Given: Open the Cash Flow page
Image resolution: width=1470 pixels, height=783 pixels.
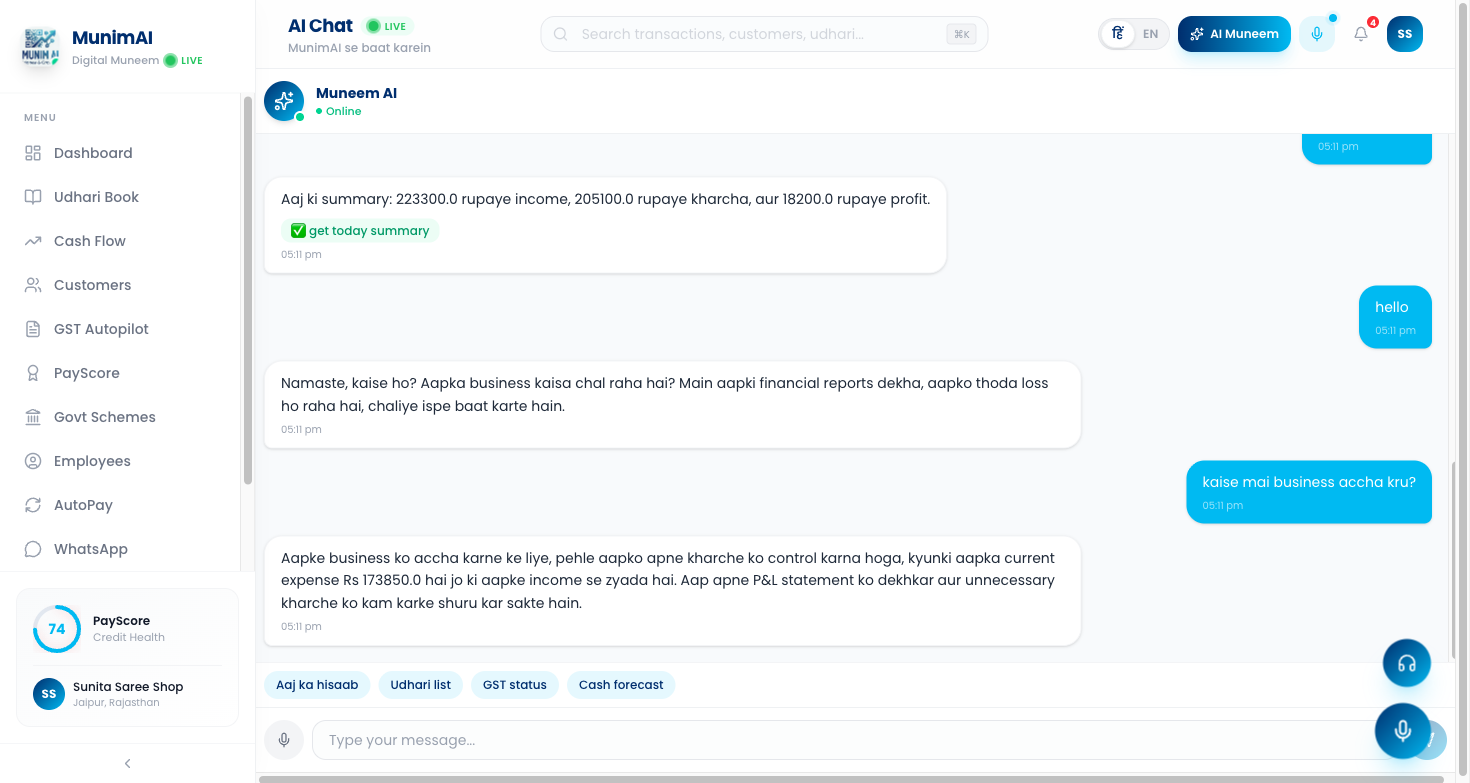Looking at the screenshot, I should (x=90, y=241).
